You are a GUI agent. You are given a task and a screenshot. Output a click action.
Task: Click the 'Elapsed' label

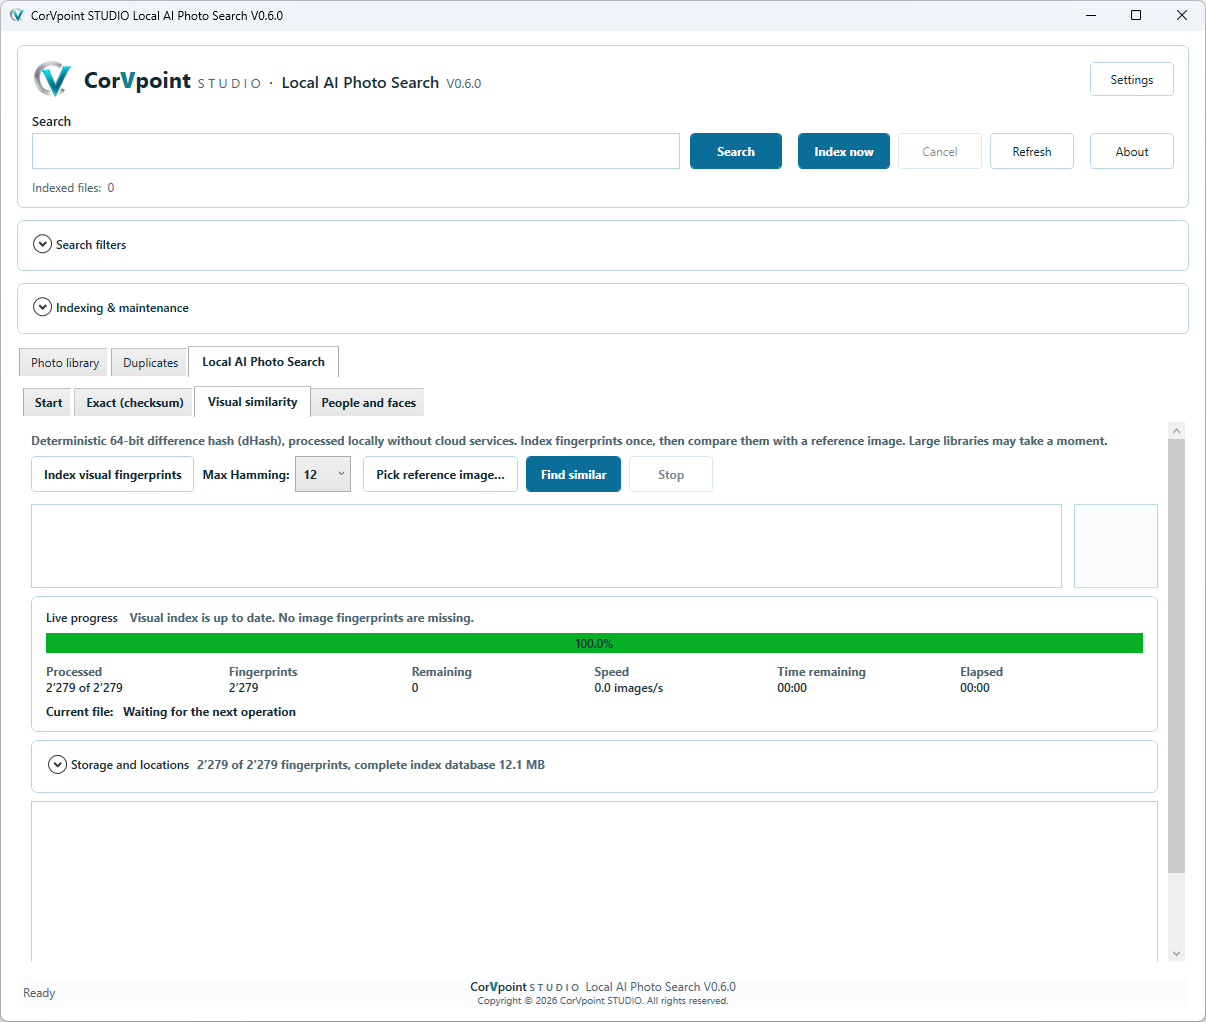click(981, 671)
